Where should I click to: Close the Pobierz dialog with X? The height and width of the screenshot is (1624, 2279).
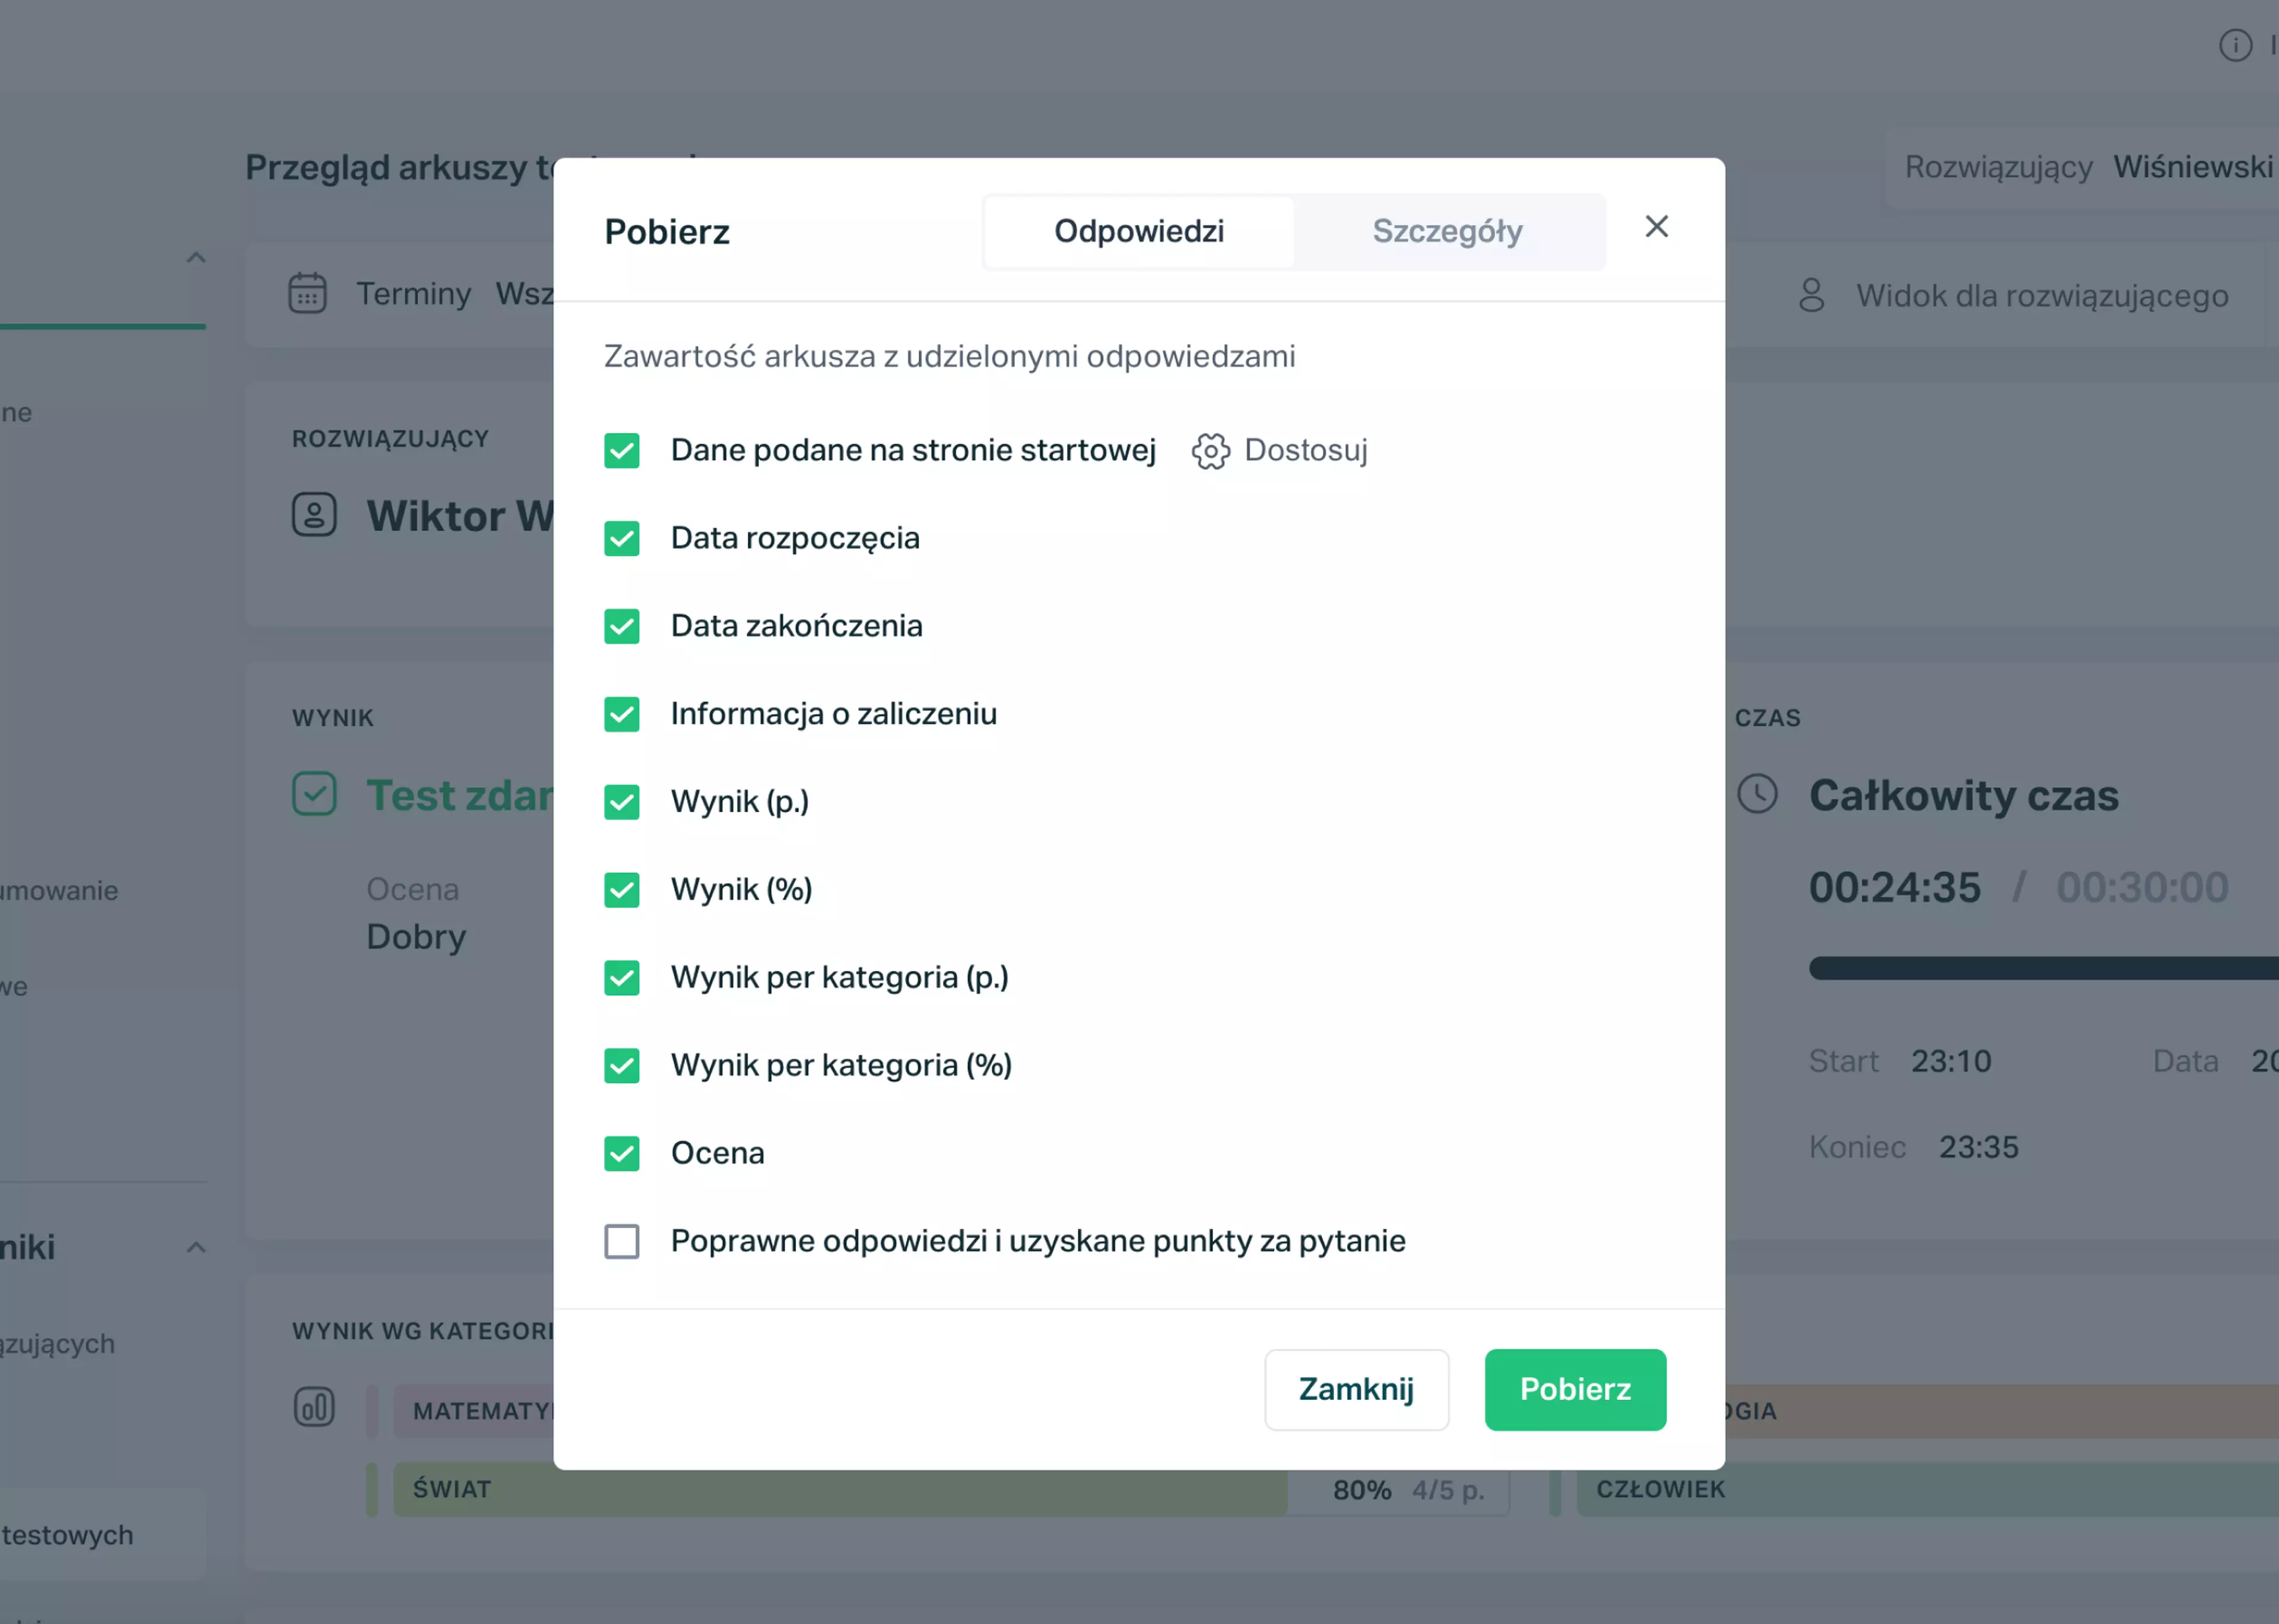[x=1656, y=227]
